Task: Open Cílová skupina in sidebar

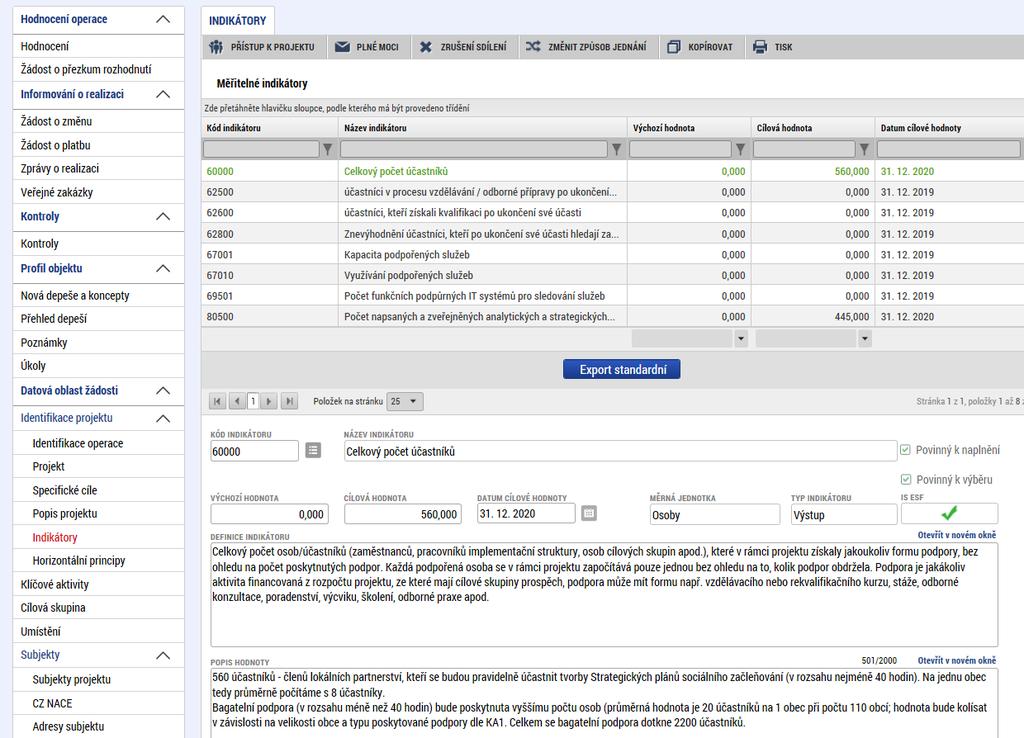Action: [53, 608]
